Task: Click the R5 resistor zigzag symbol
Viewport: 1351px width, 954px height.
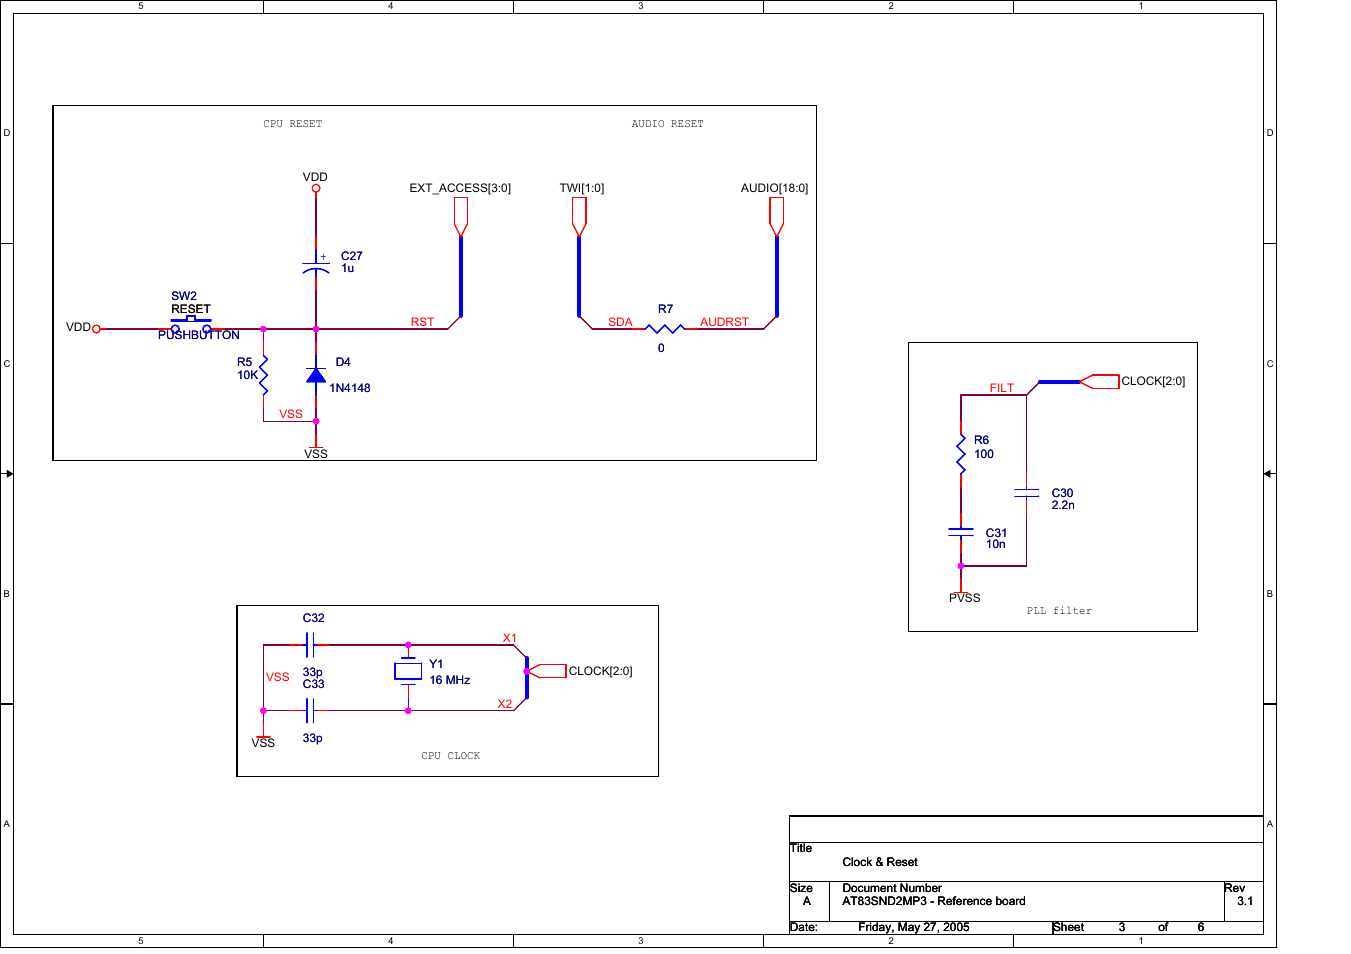Action: coord(263,375)
